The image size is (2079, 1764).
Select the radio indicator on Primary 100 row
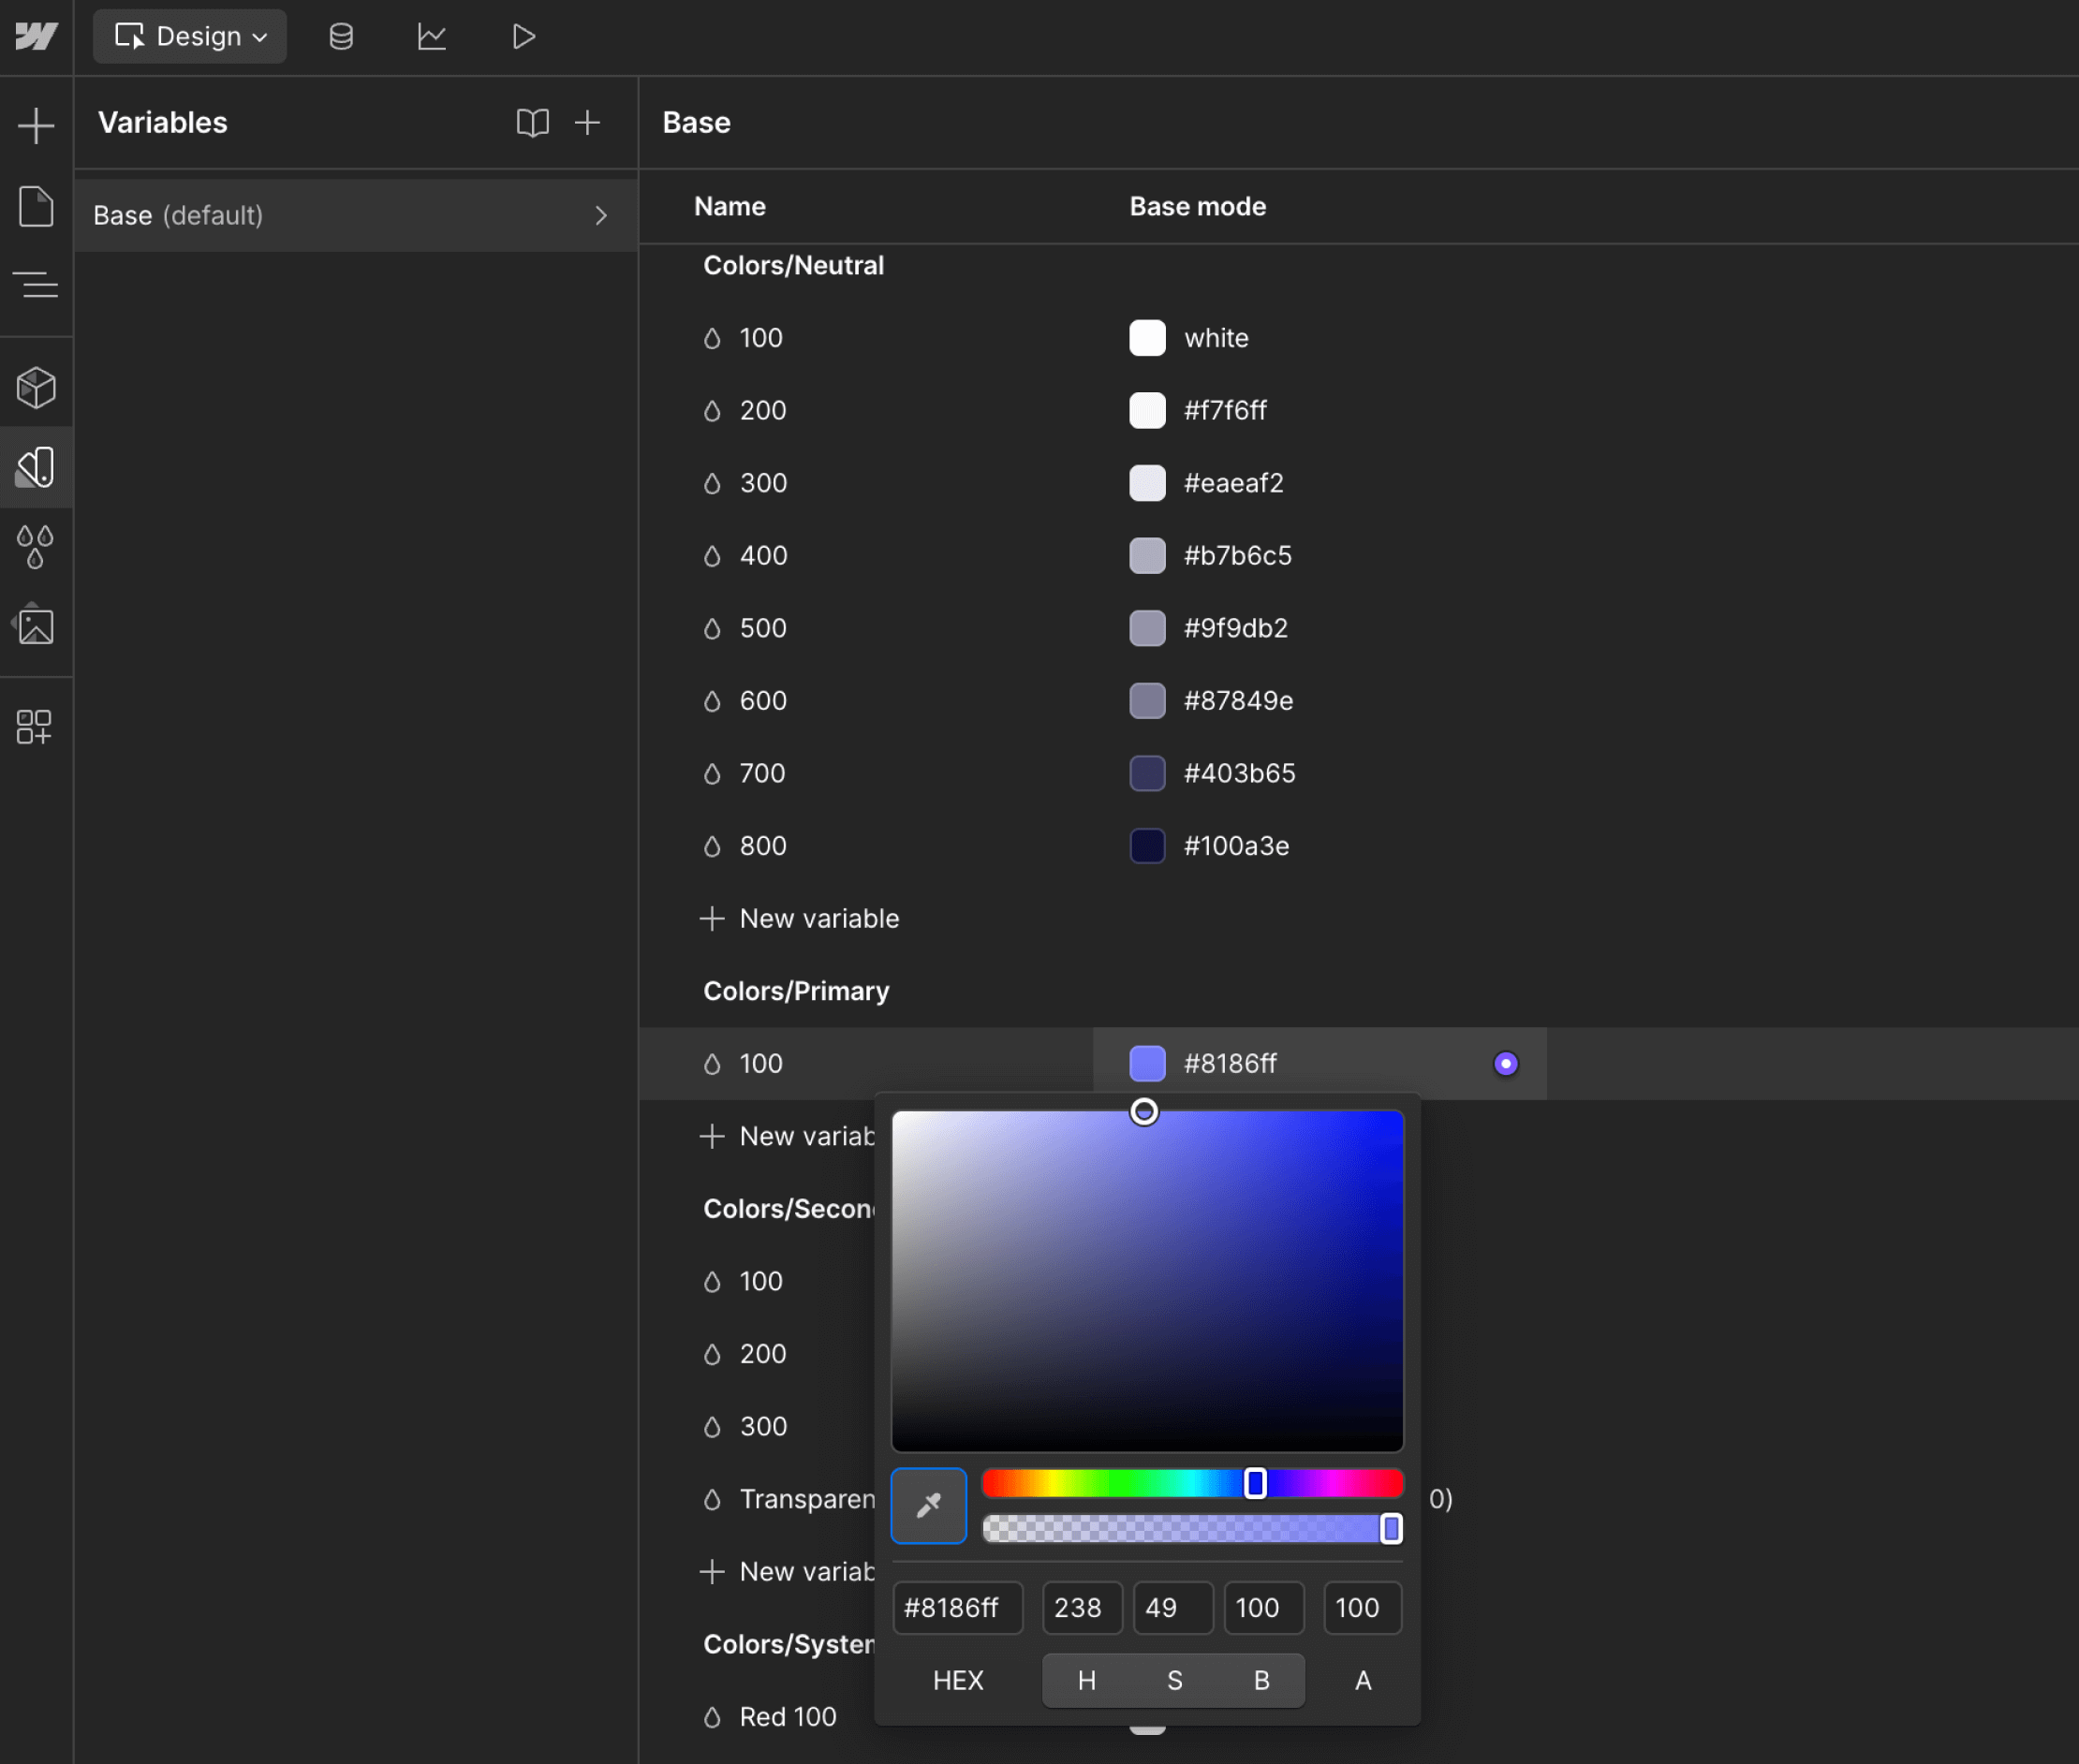coord(1506,1063)
